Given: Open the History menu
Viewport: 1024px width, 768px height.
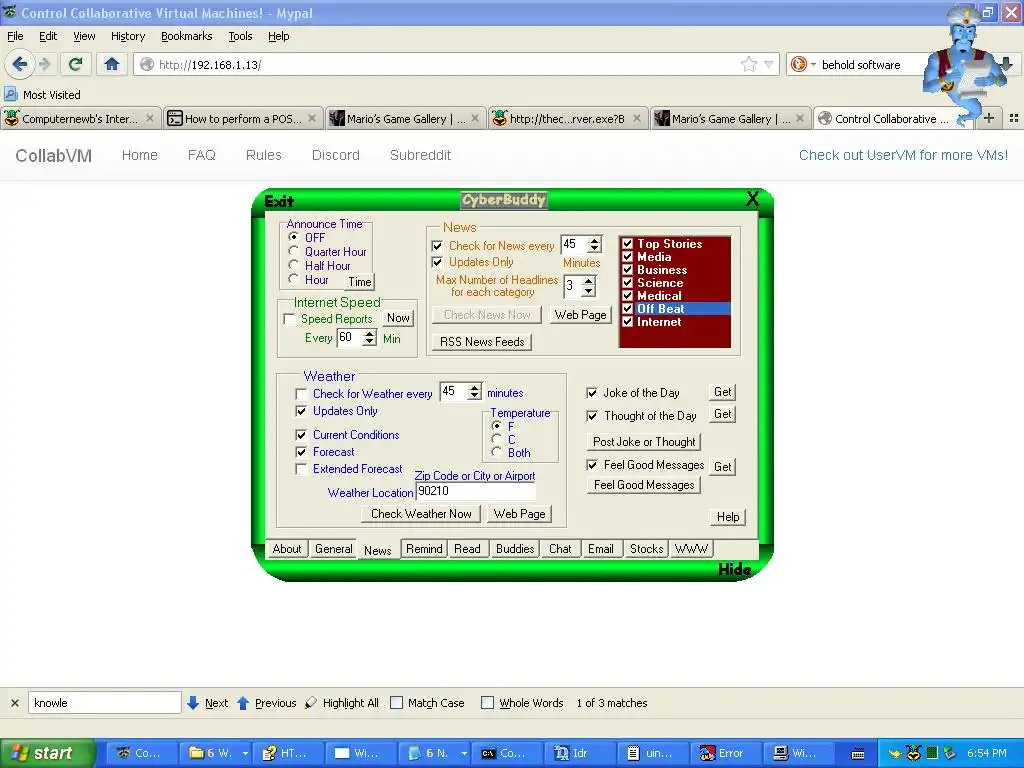Looking at the screenshot, I should 128,36.
